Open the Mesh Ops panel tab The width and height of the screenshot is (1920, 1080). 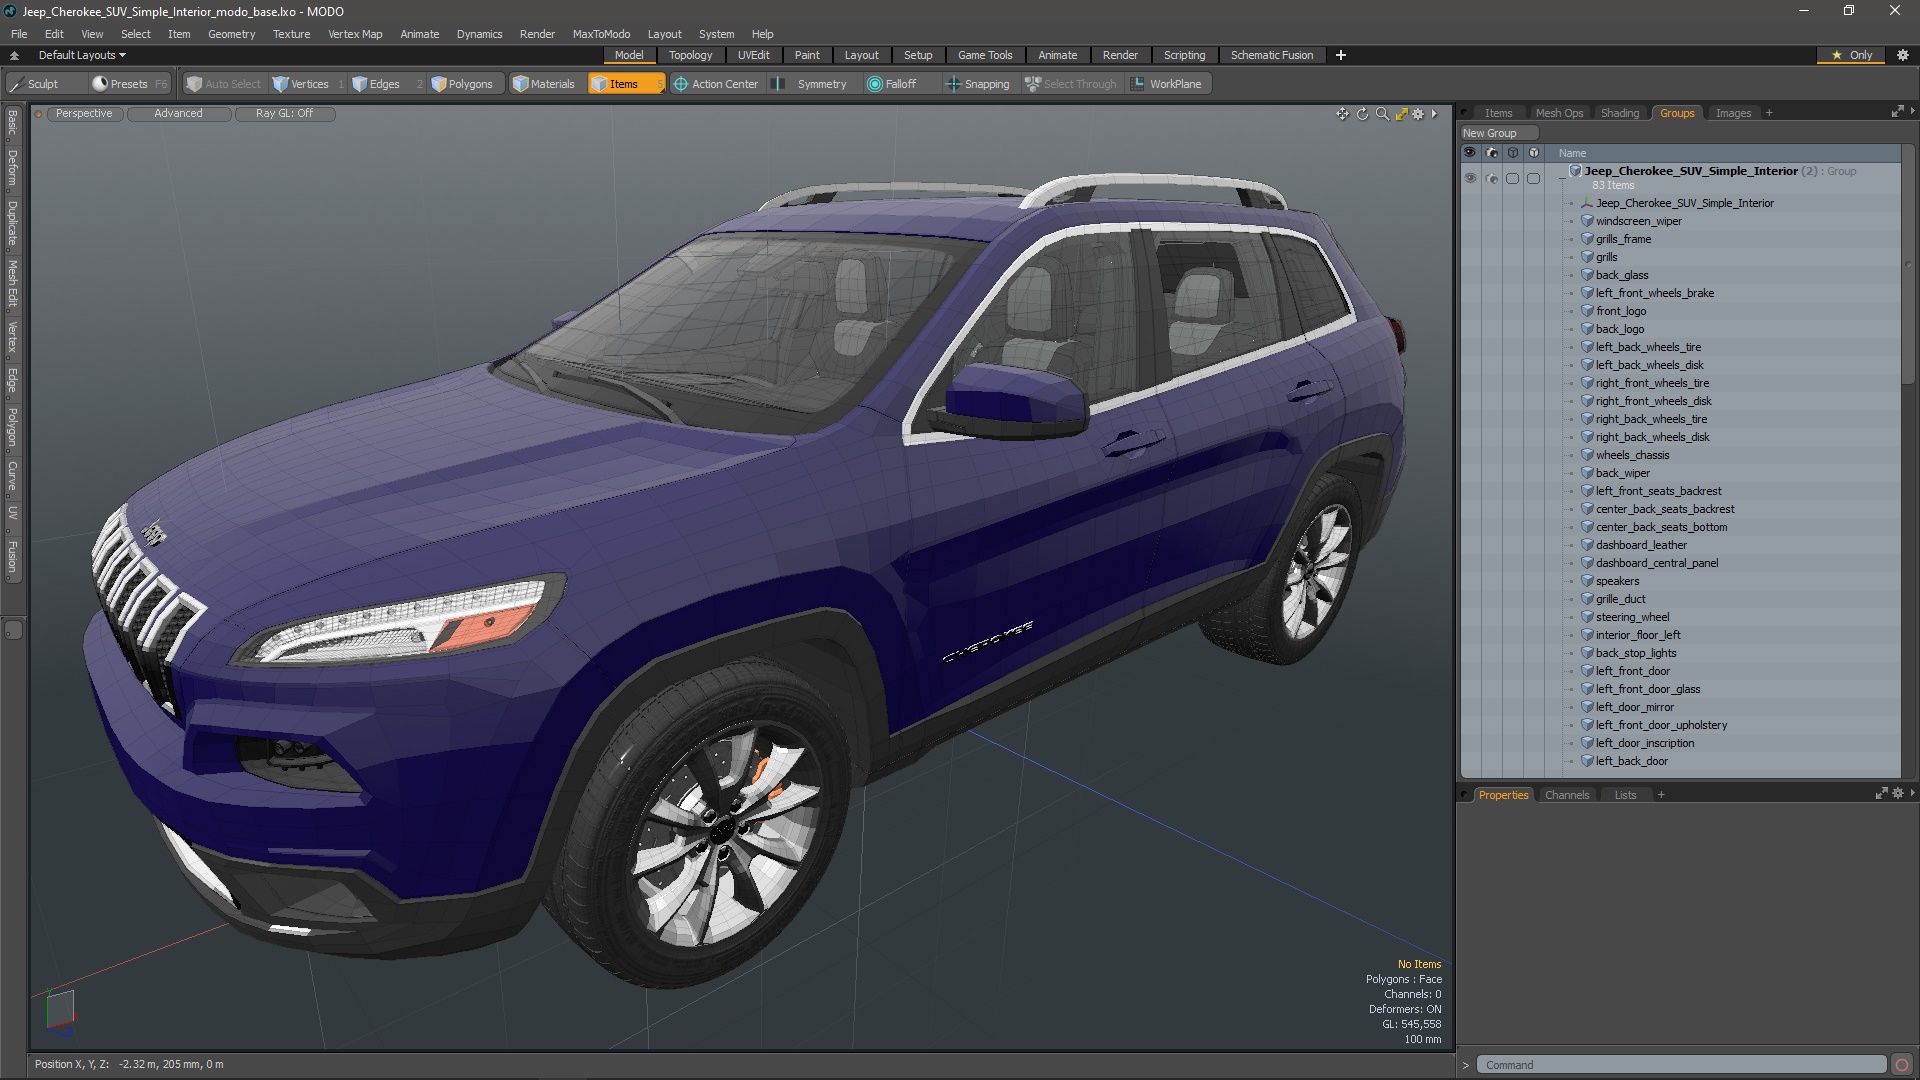1559,113
